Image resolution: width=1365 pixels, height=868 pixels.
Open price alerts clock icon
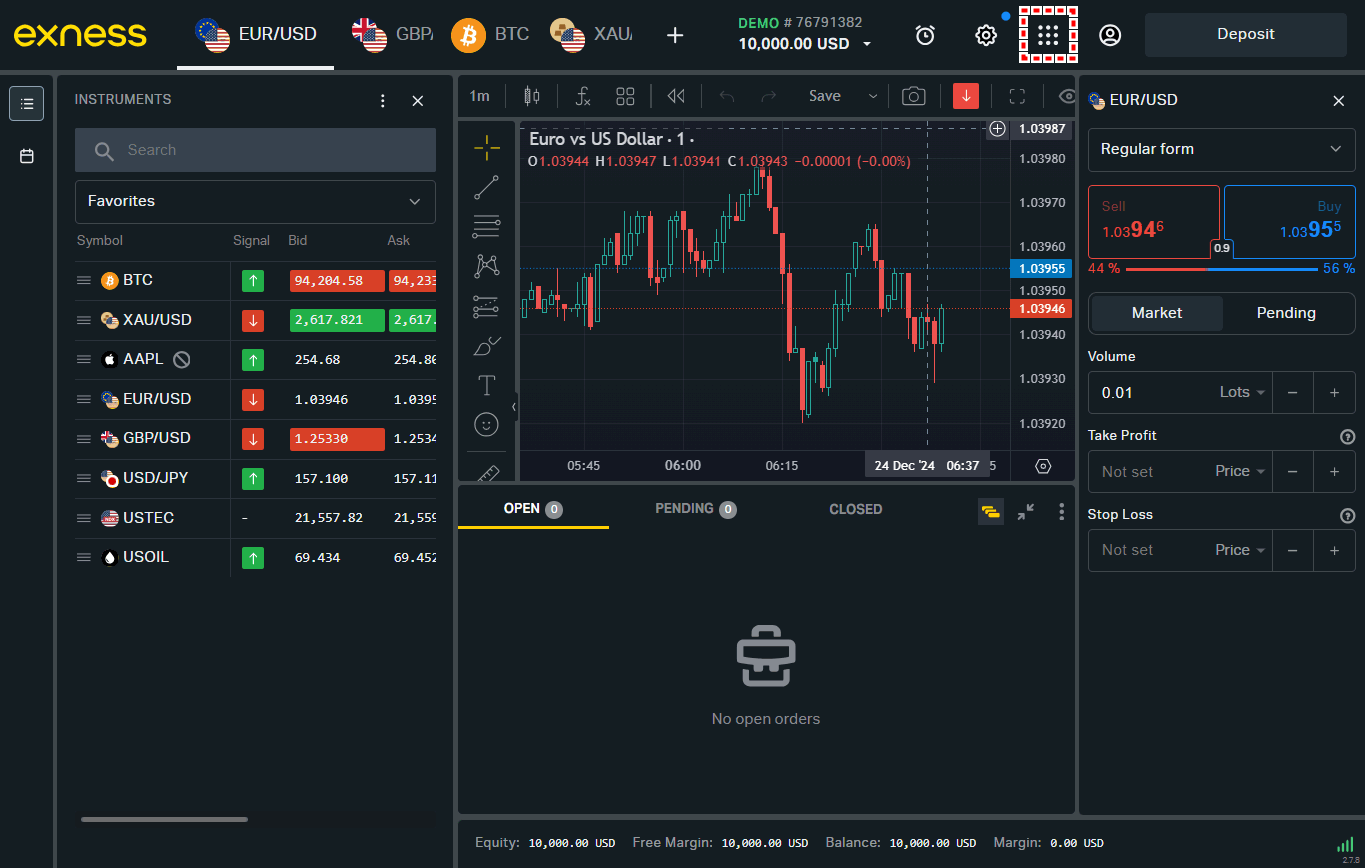[925, 35]
